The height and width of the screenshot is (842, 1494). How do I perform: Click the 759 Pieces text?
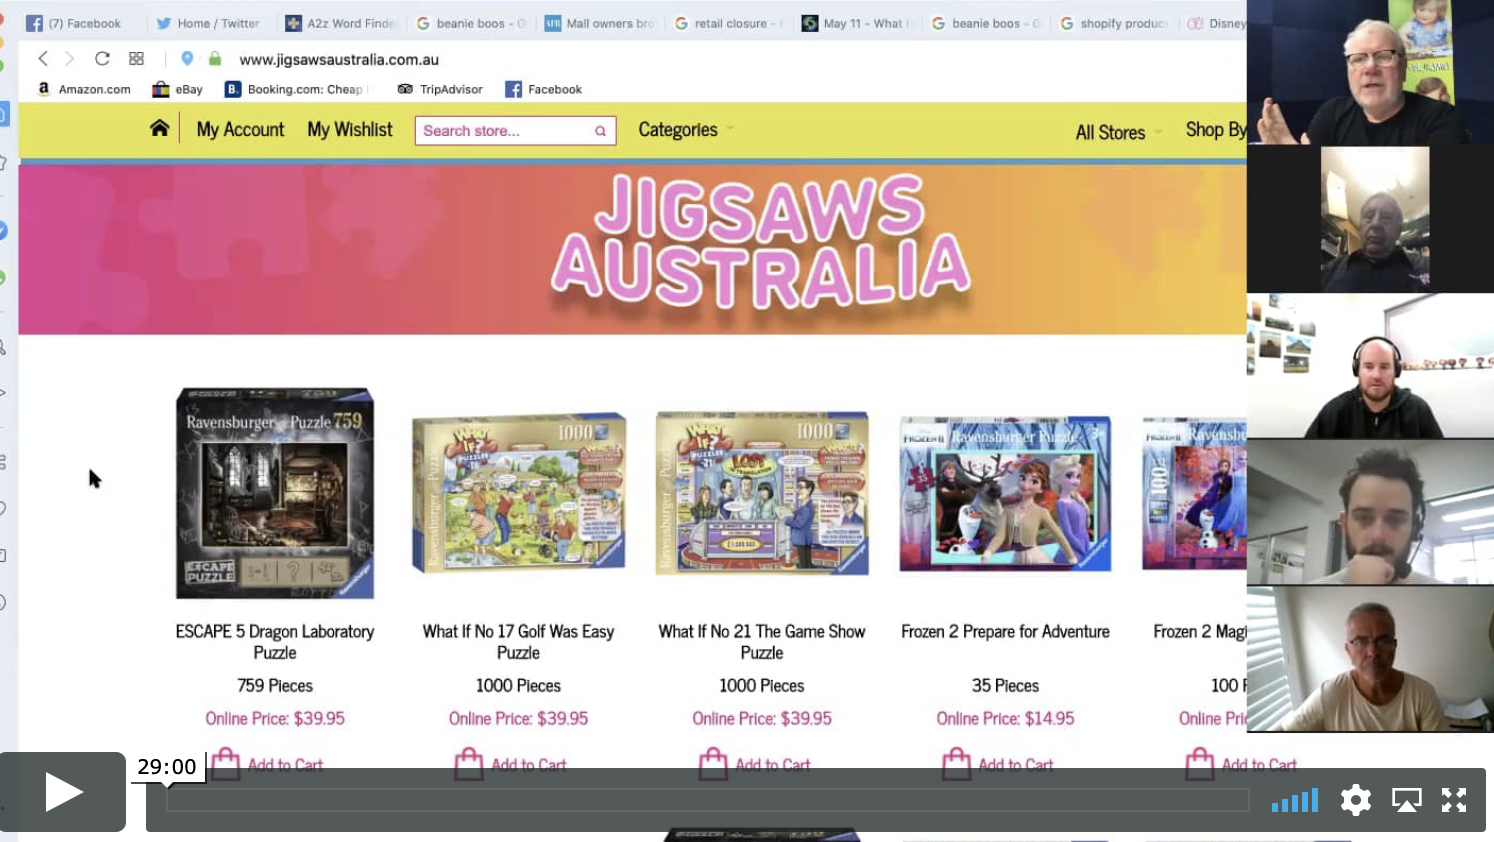click(275, 686)
